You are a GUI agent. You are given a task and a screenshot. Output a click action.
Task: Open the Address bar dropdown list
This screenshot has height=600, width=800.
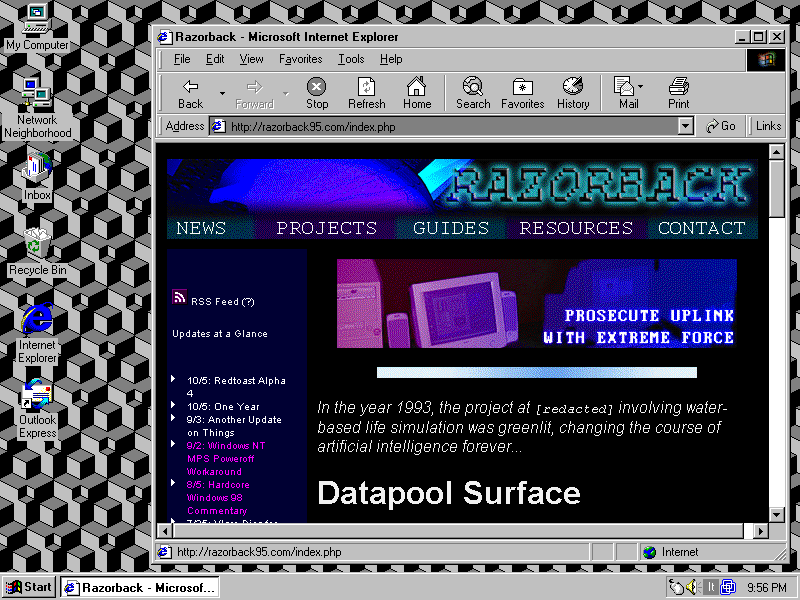686,126
